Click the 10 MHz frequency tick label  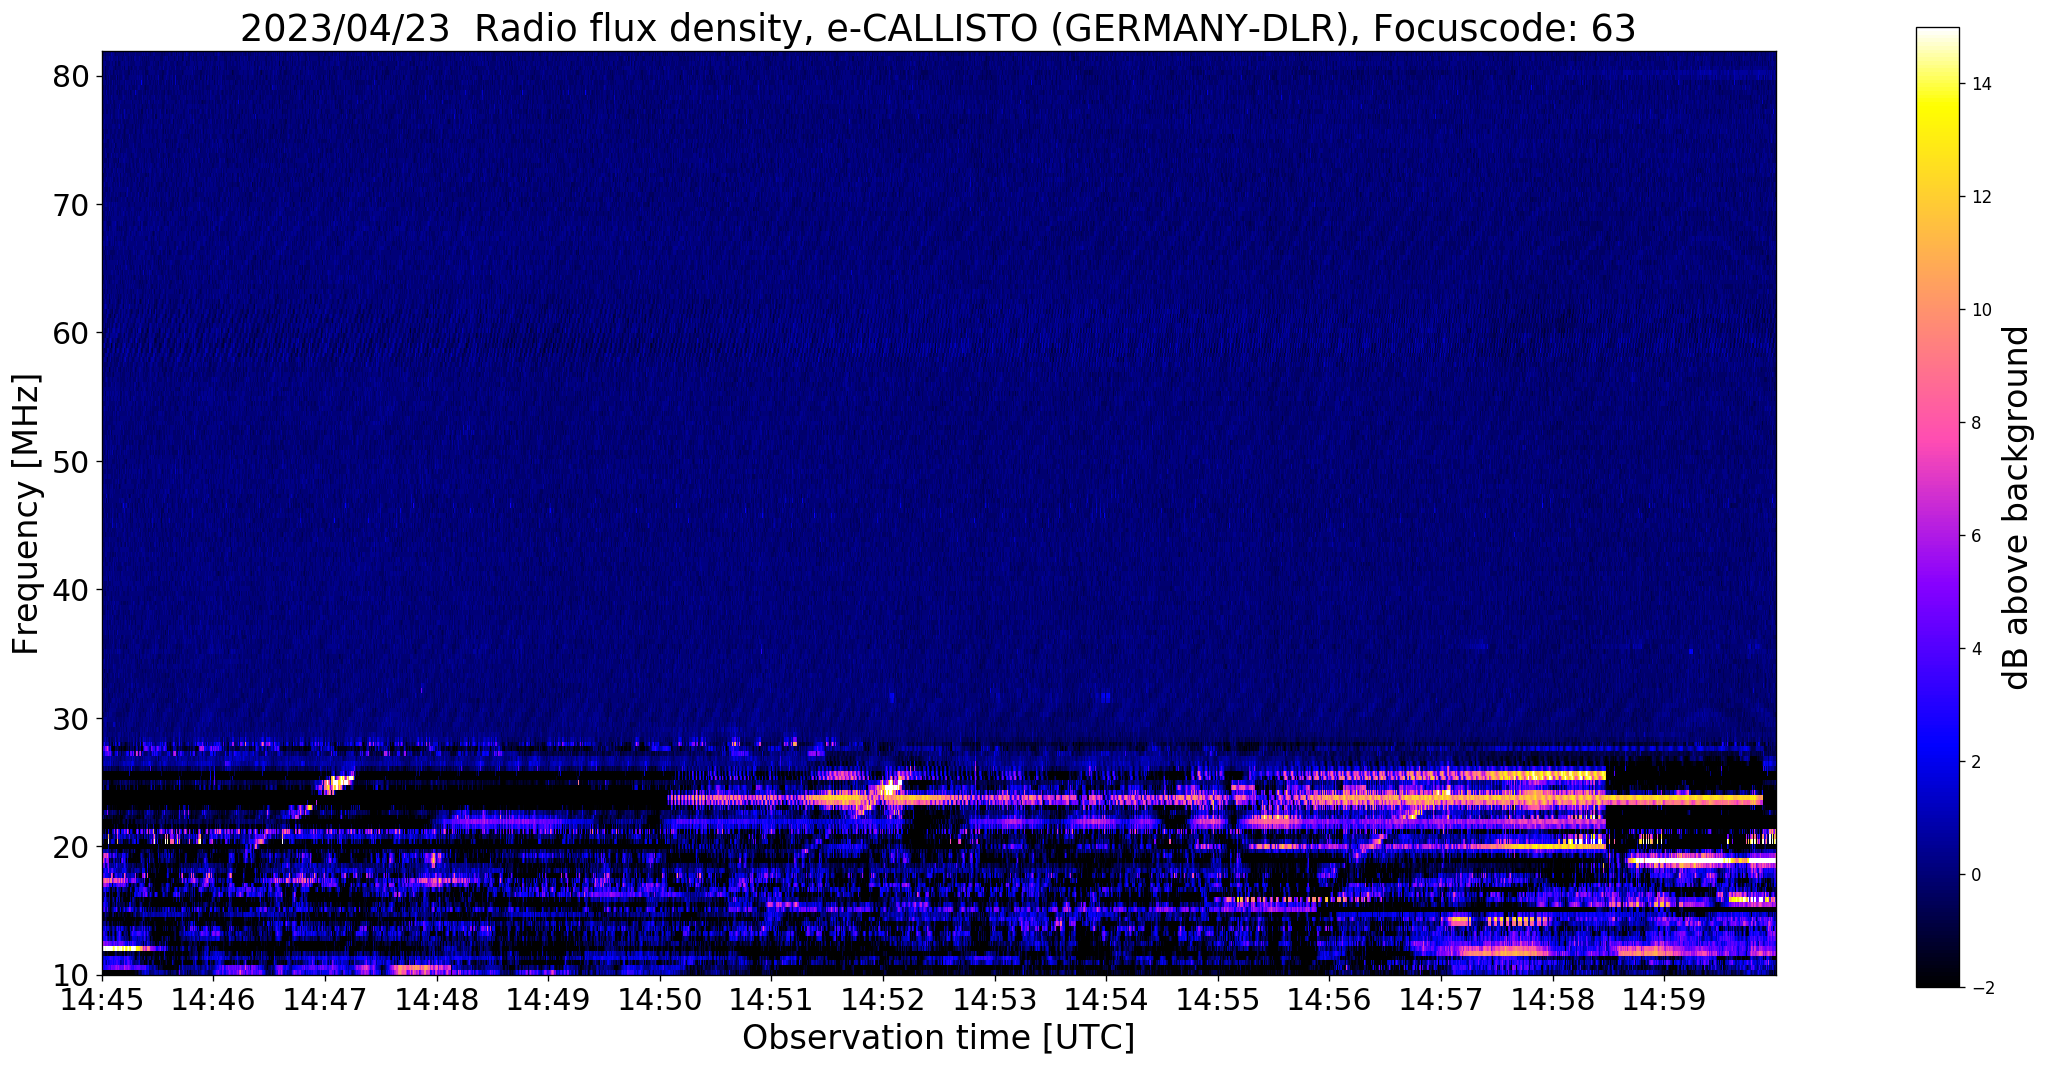pos(70,975)
